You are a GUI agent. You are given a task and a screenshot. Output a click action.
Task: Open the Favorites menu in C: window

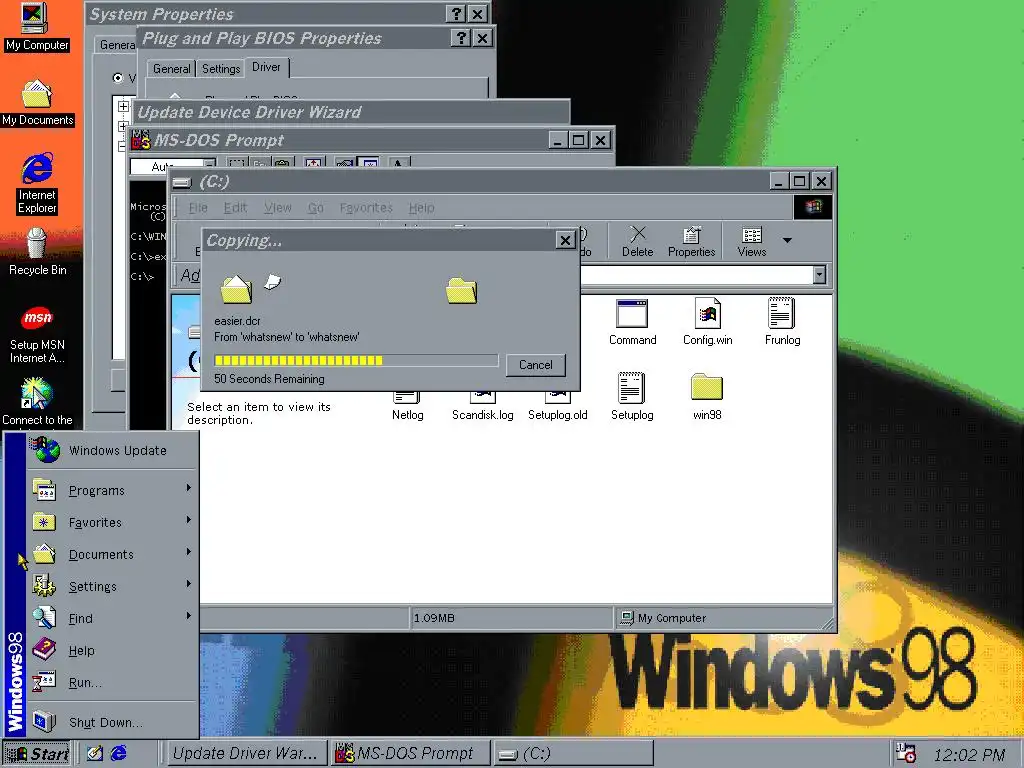366,208
